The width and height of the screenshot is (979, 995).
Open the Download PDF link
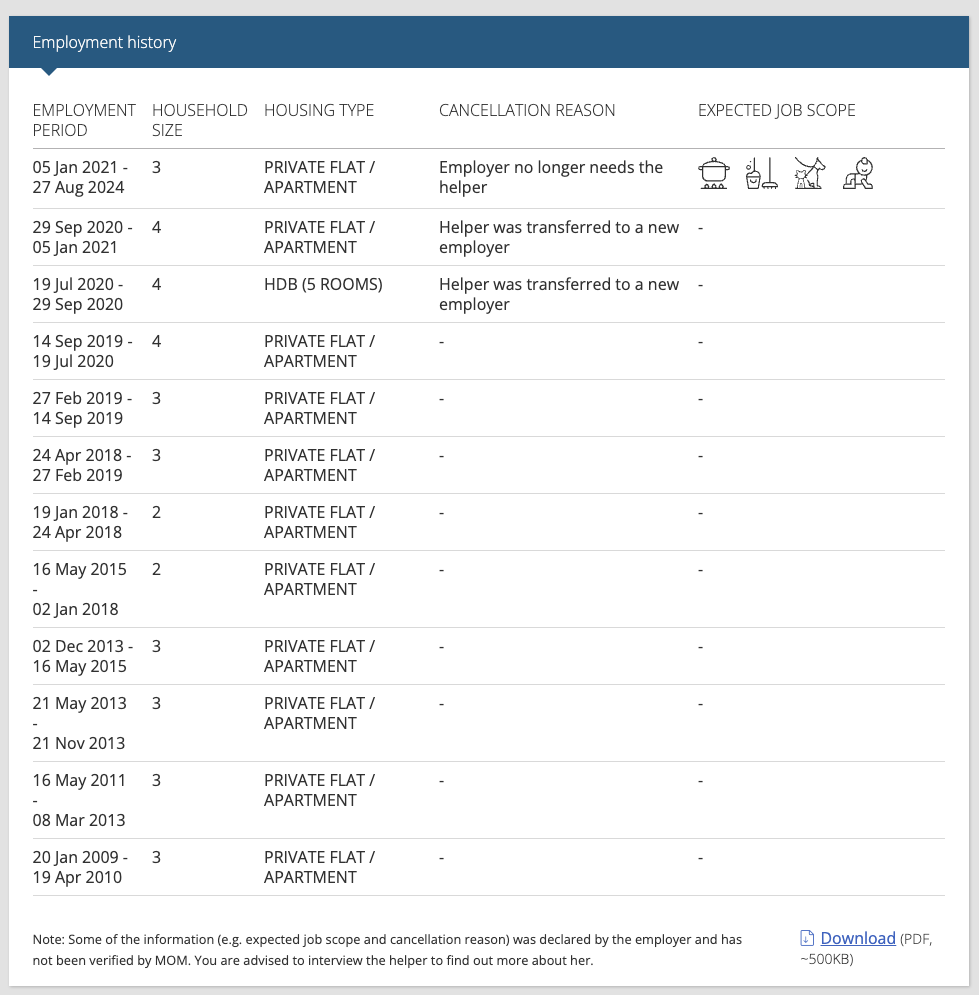858,938
